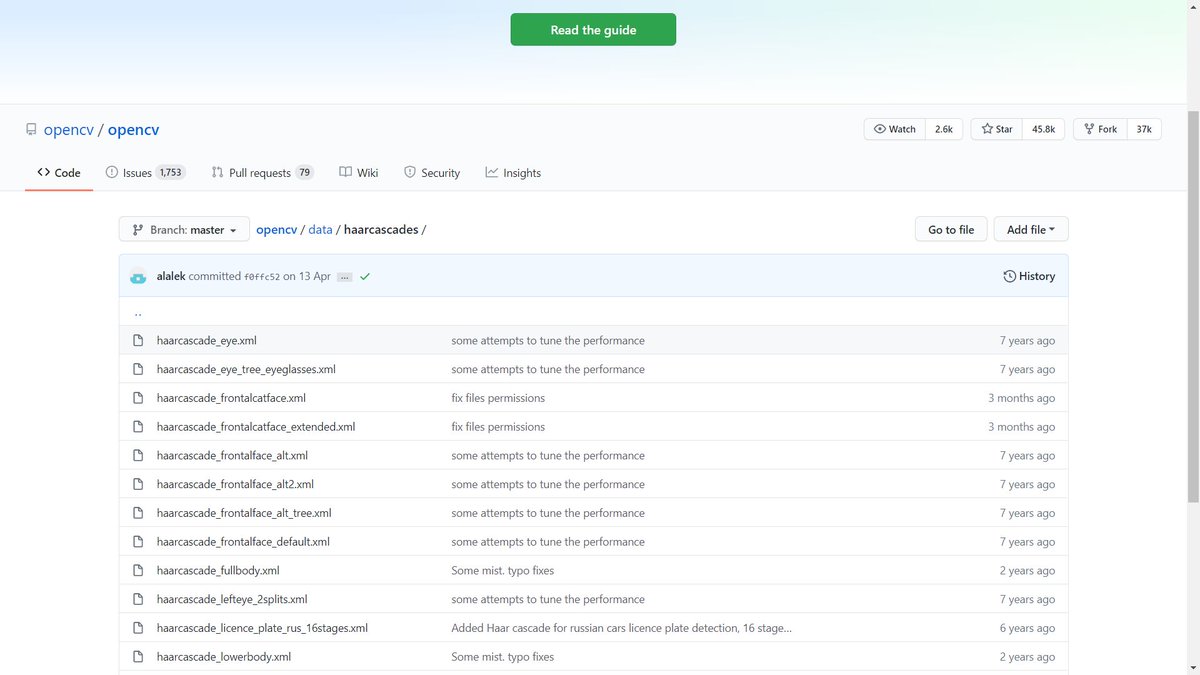Click file icon for haarcascade_lefteye_2splits.xml
Image resolution: width=1200 pixels, height=675 pixels.
[138, 600]
